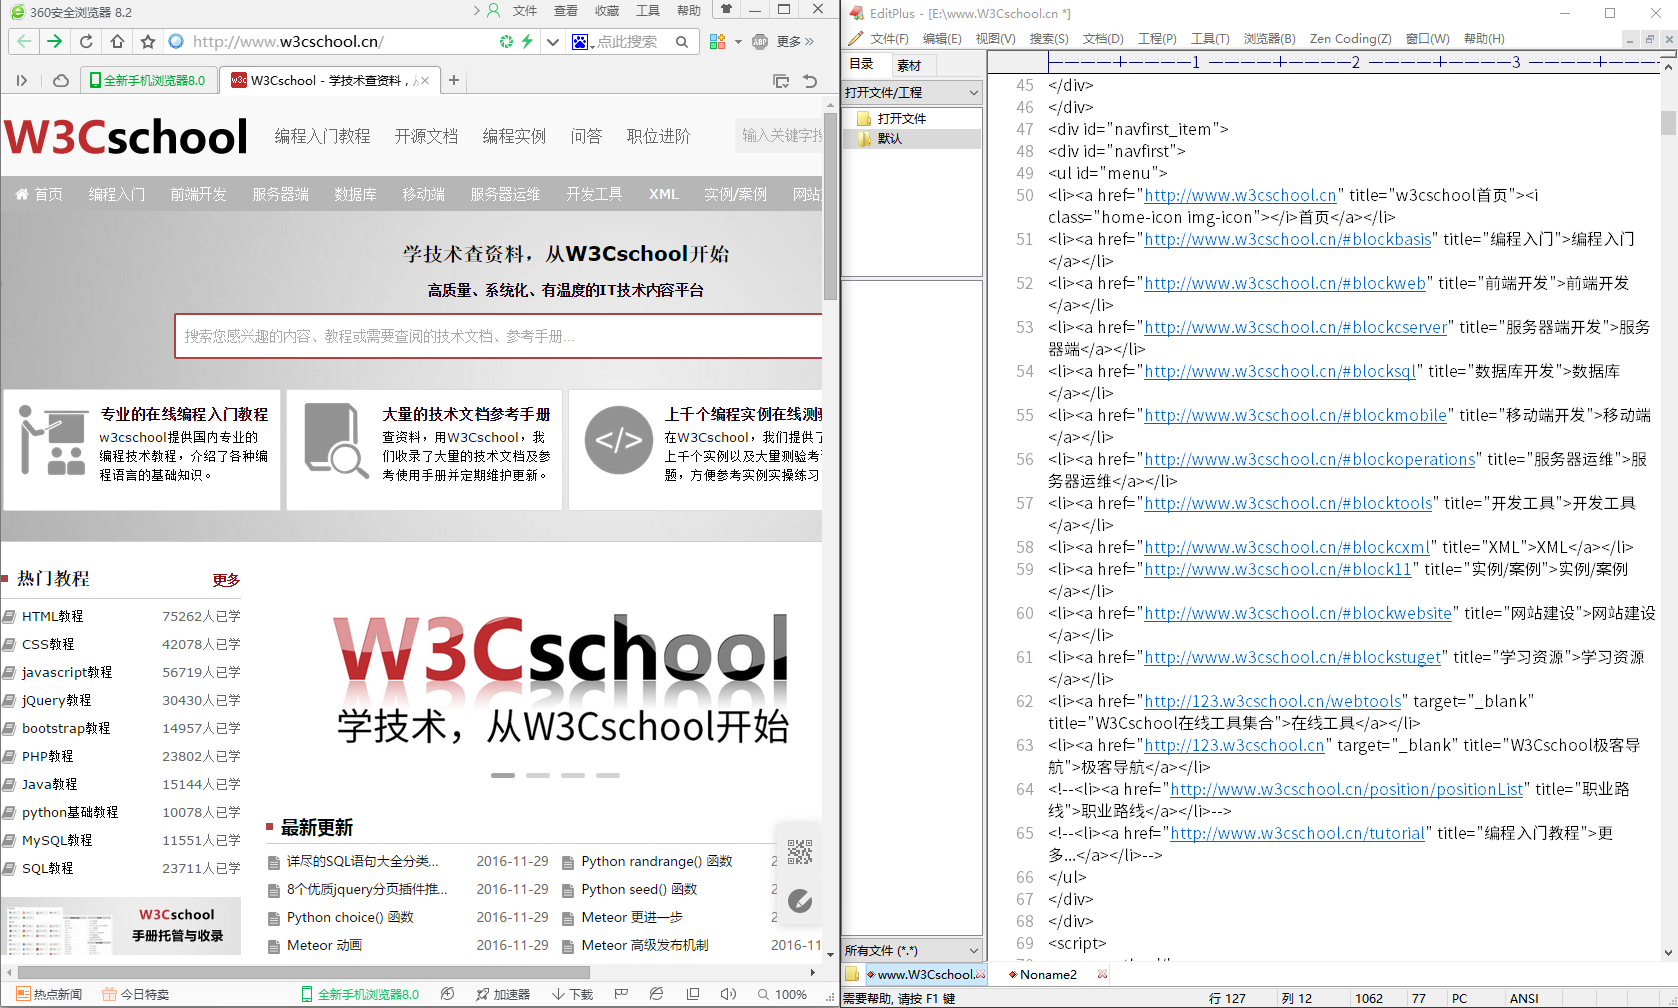Open the extensions grid icon
Image resolution: width=1678 pixels, height=1008 pixels.
pos(717,41)
